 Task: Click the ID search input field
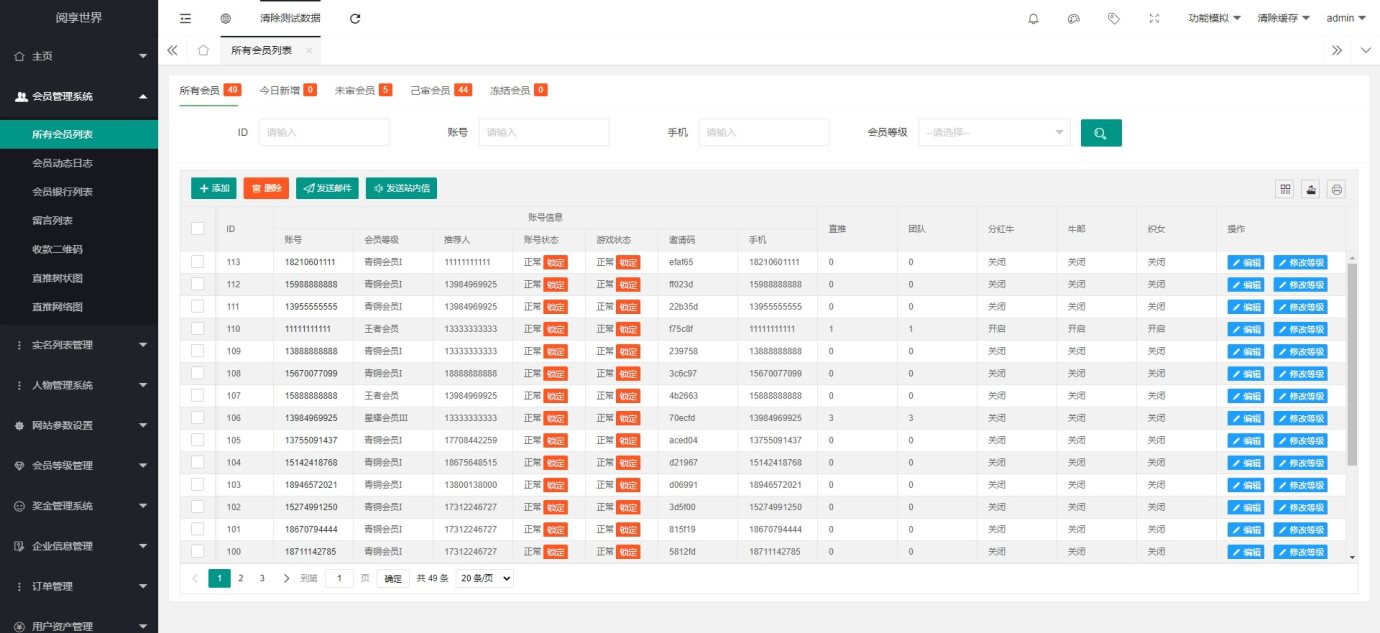[324, 132]
